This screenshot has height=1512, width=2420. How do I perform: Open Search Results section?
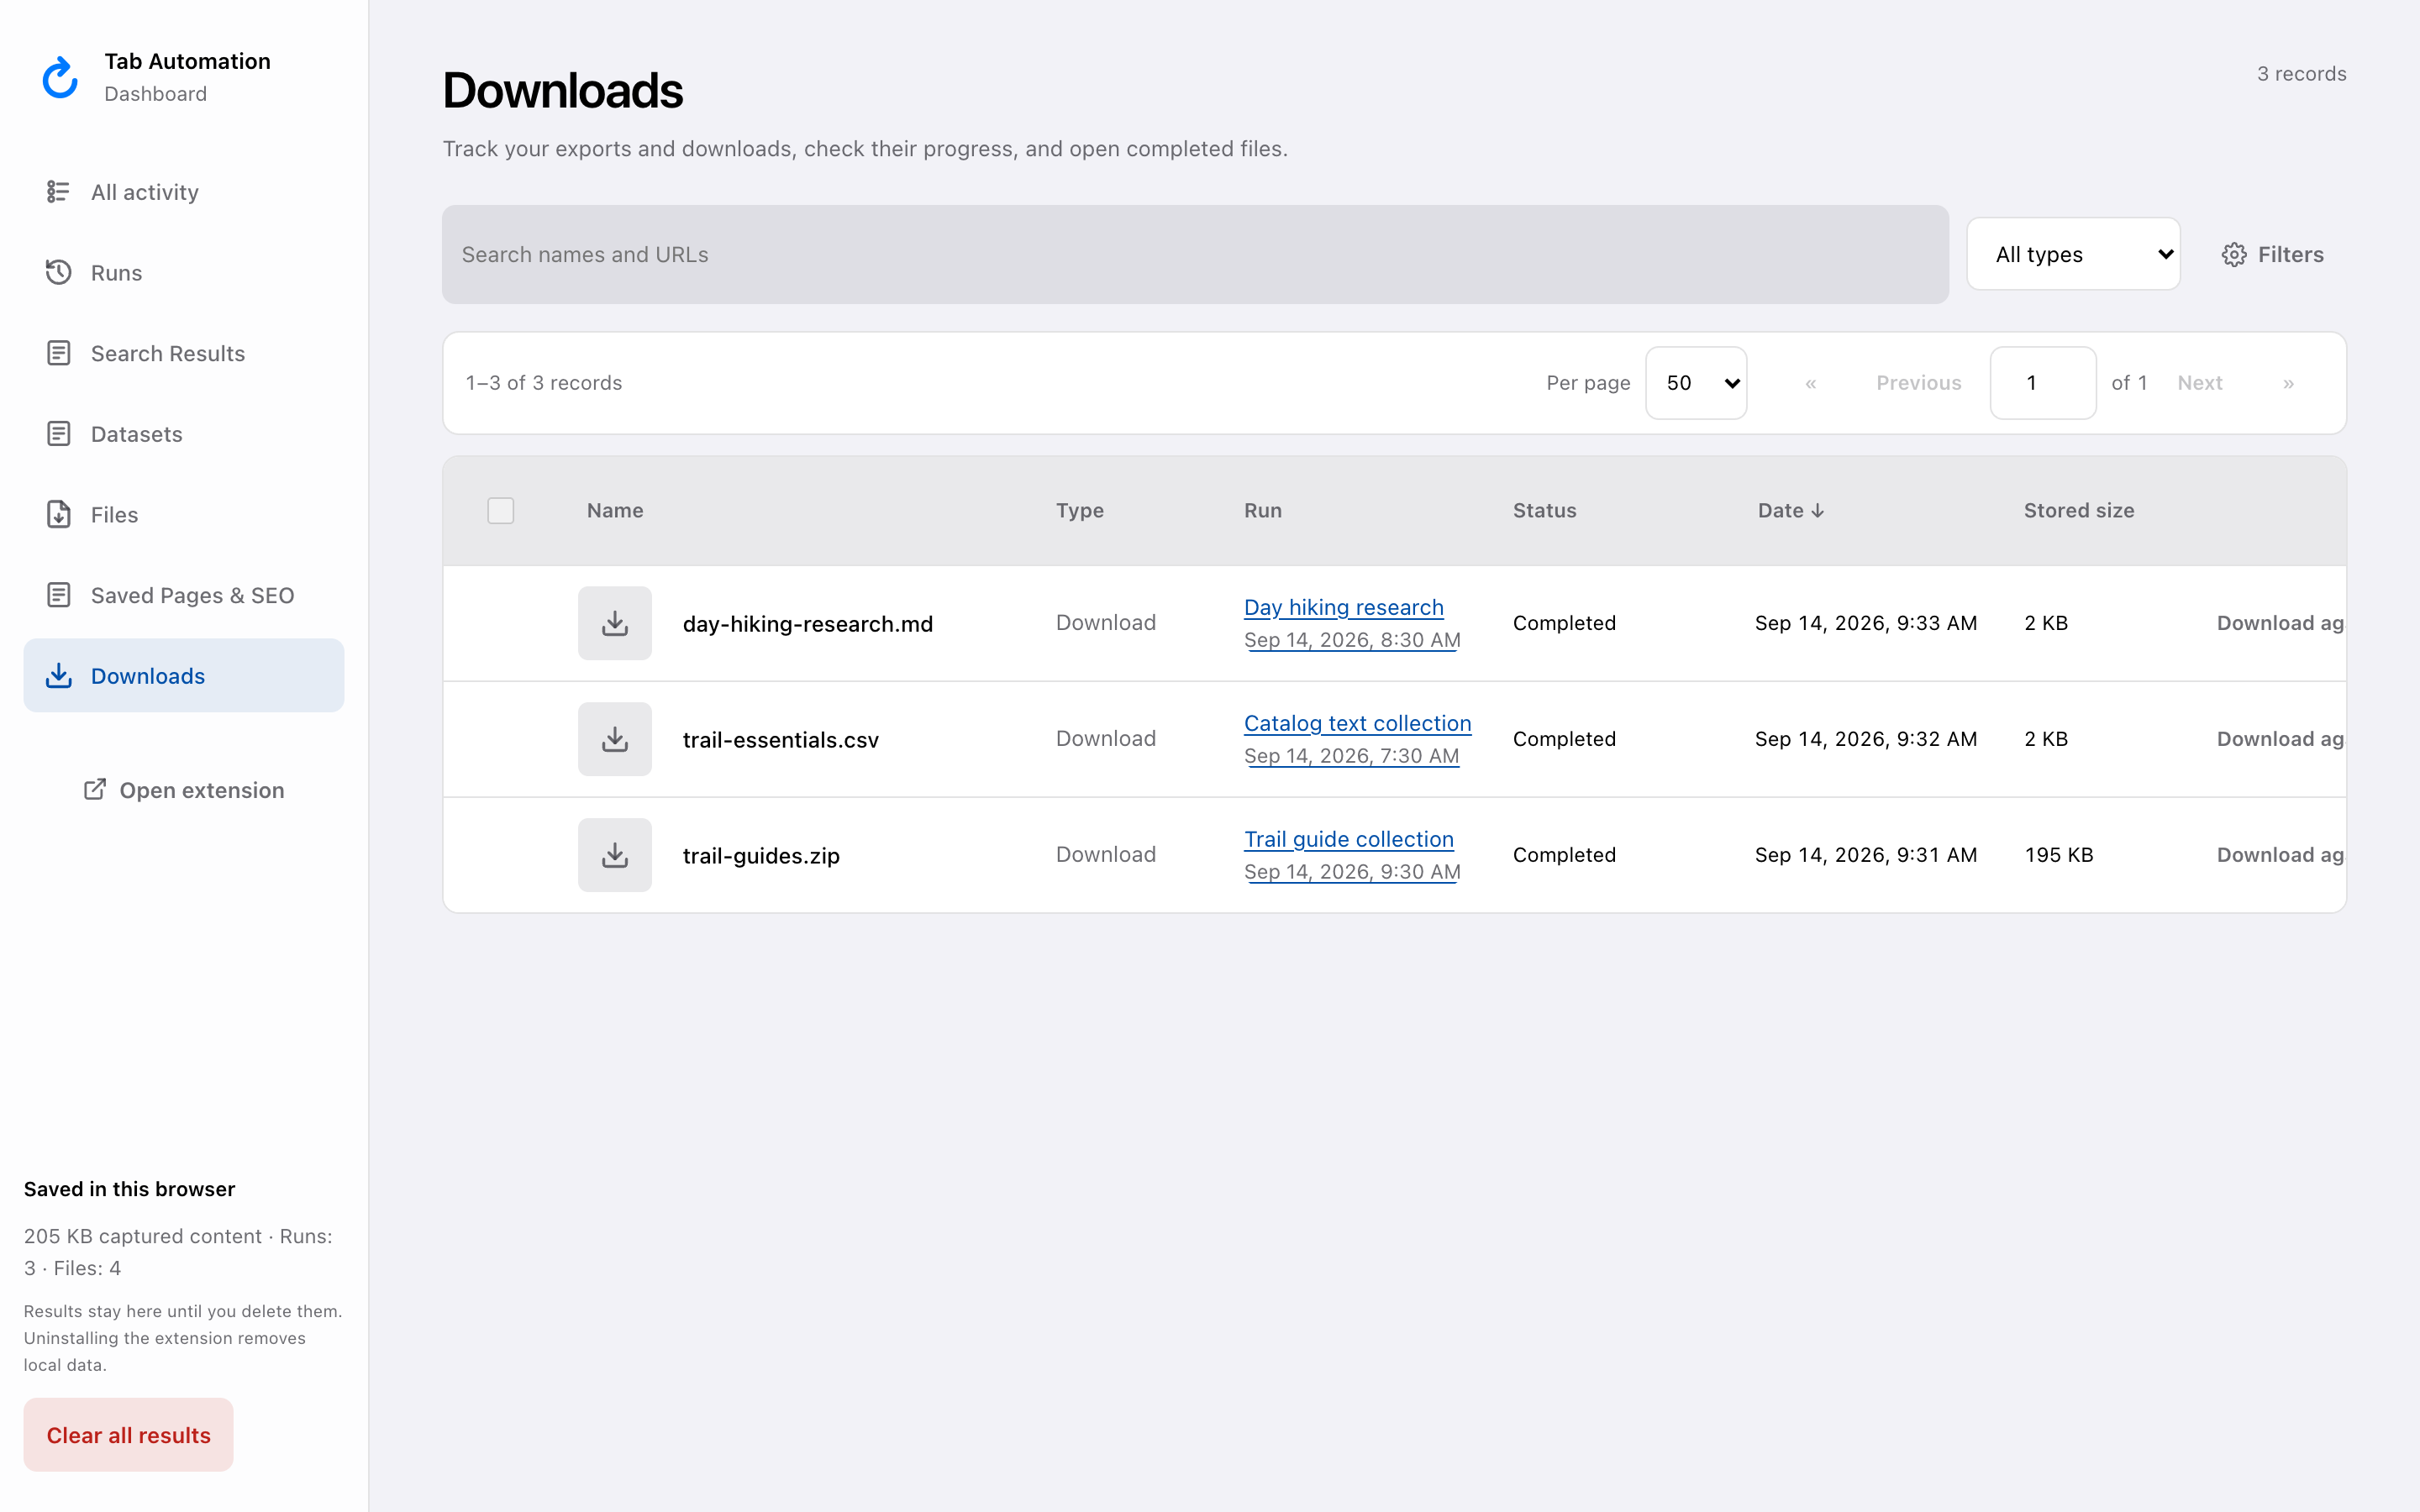tap(184, 353)
